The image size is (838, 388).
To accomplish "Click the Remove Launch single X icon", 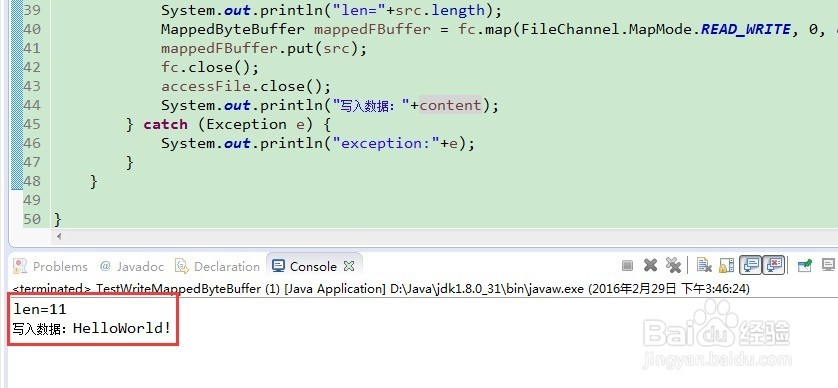I will [x=650, y=265].
